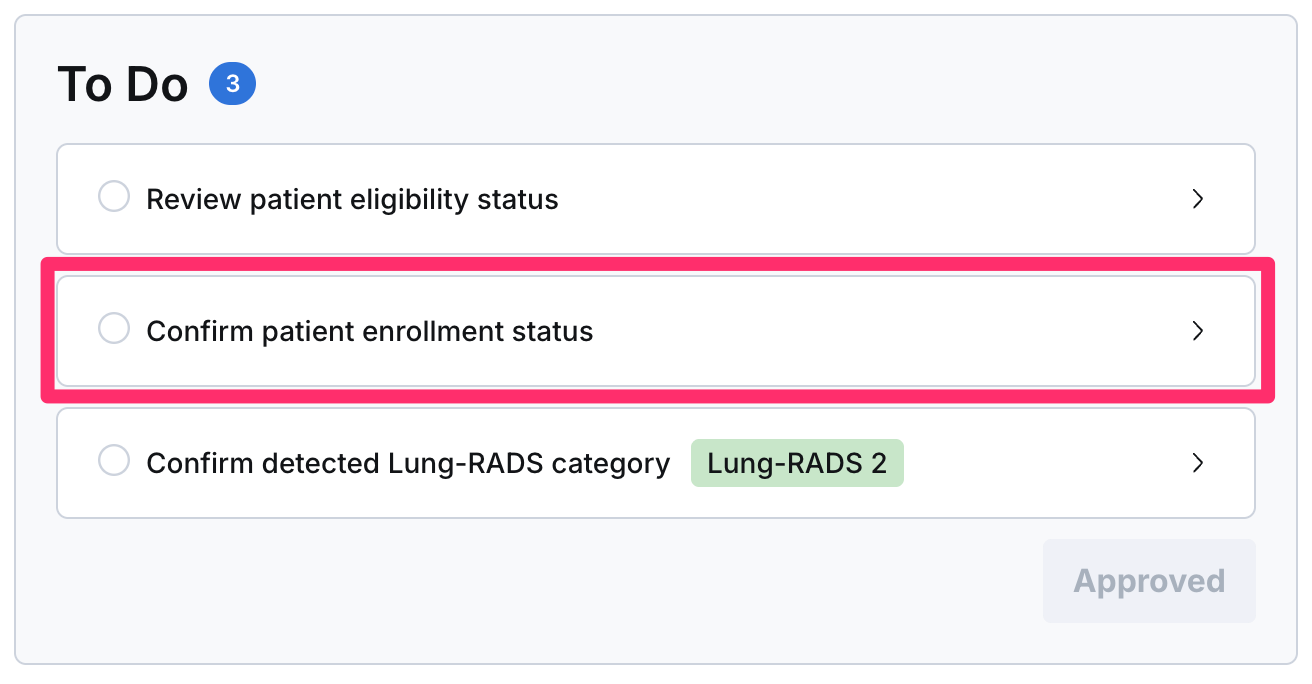The height and width of the screenshot is (684, 1312).
Task: Select the first to-do row card
Action: tap(656, 199)
